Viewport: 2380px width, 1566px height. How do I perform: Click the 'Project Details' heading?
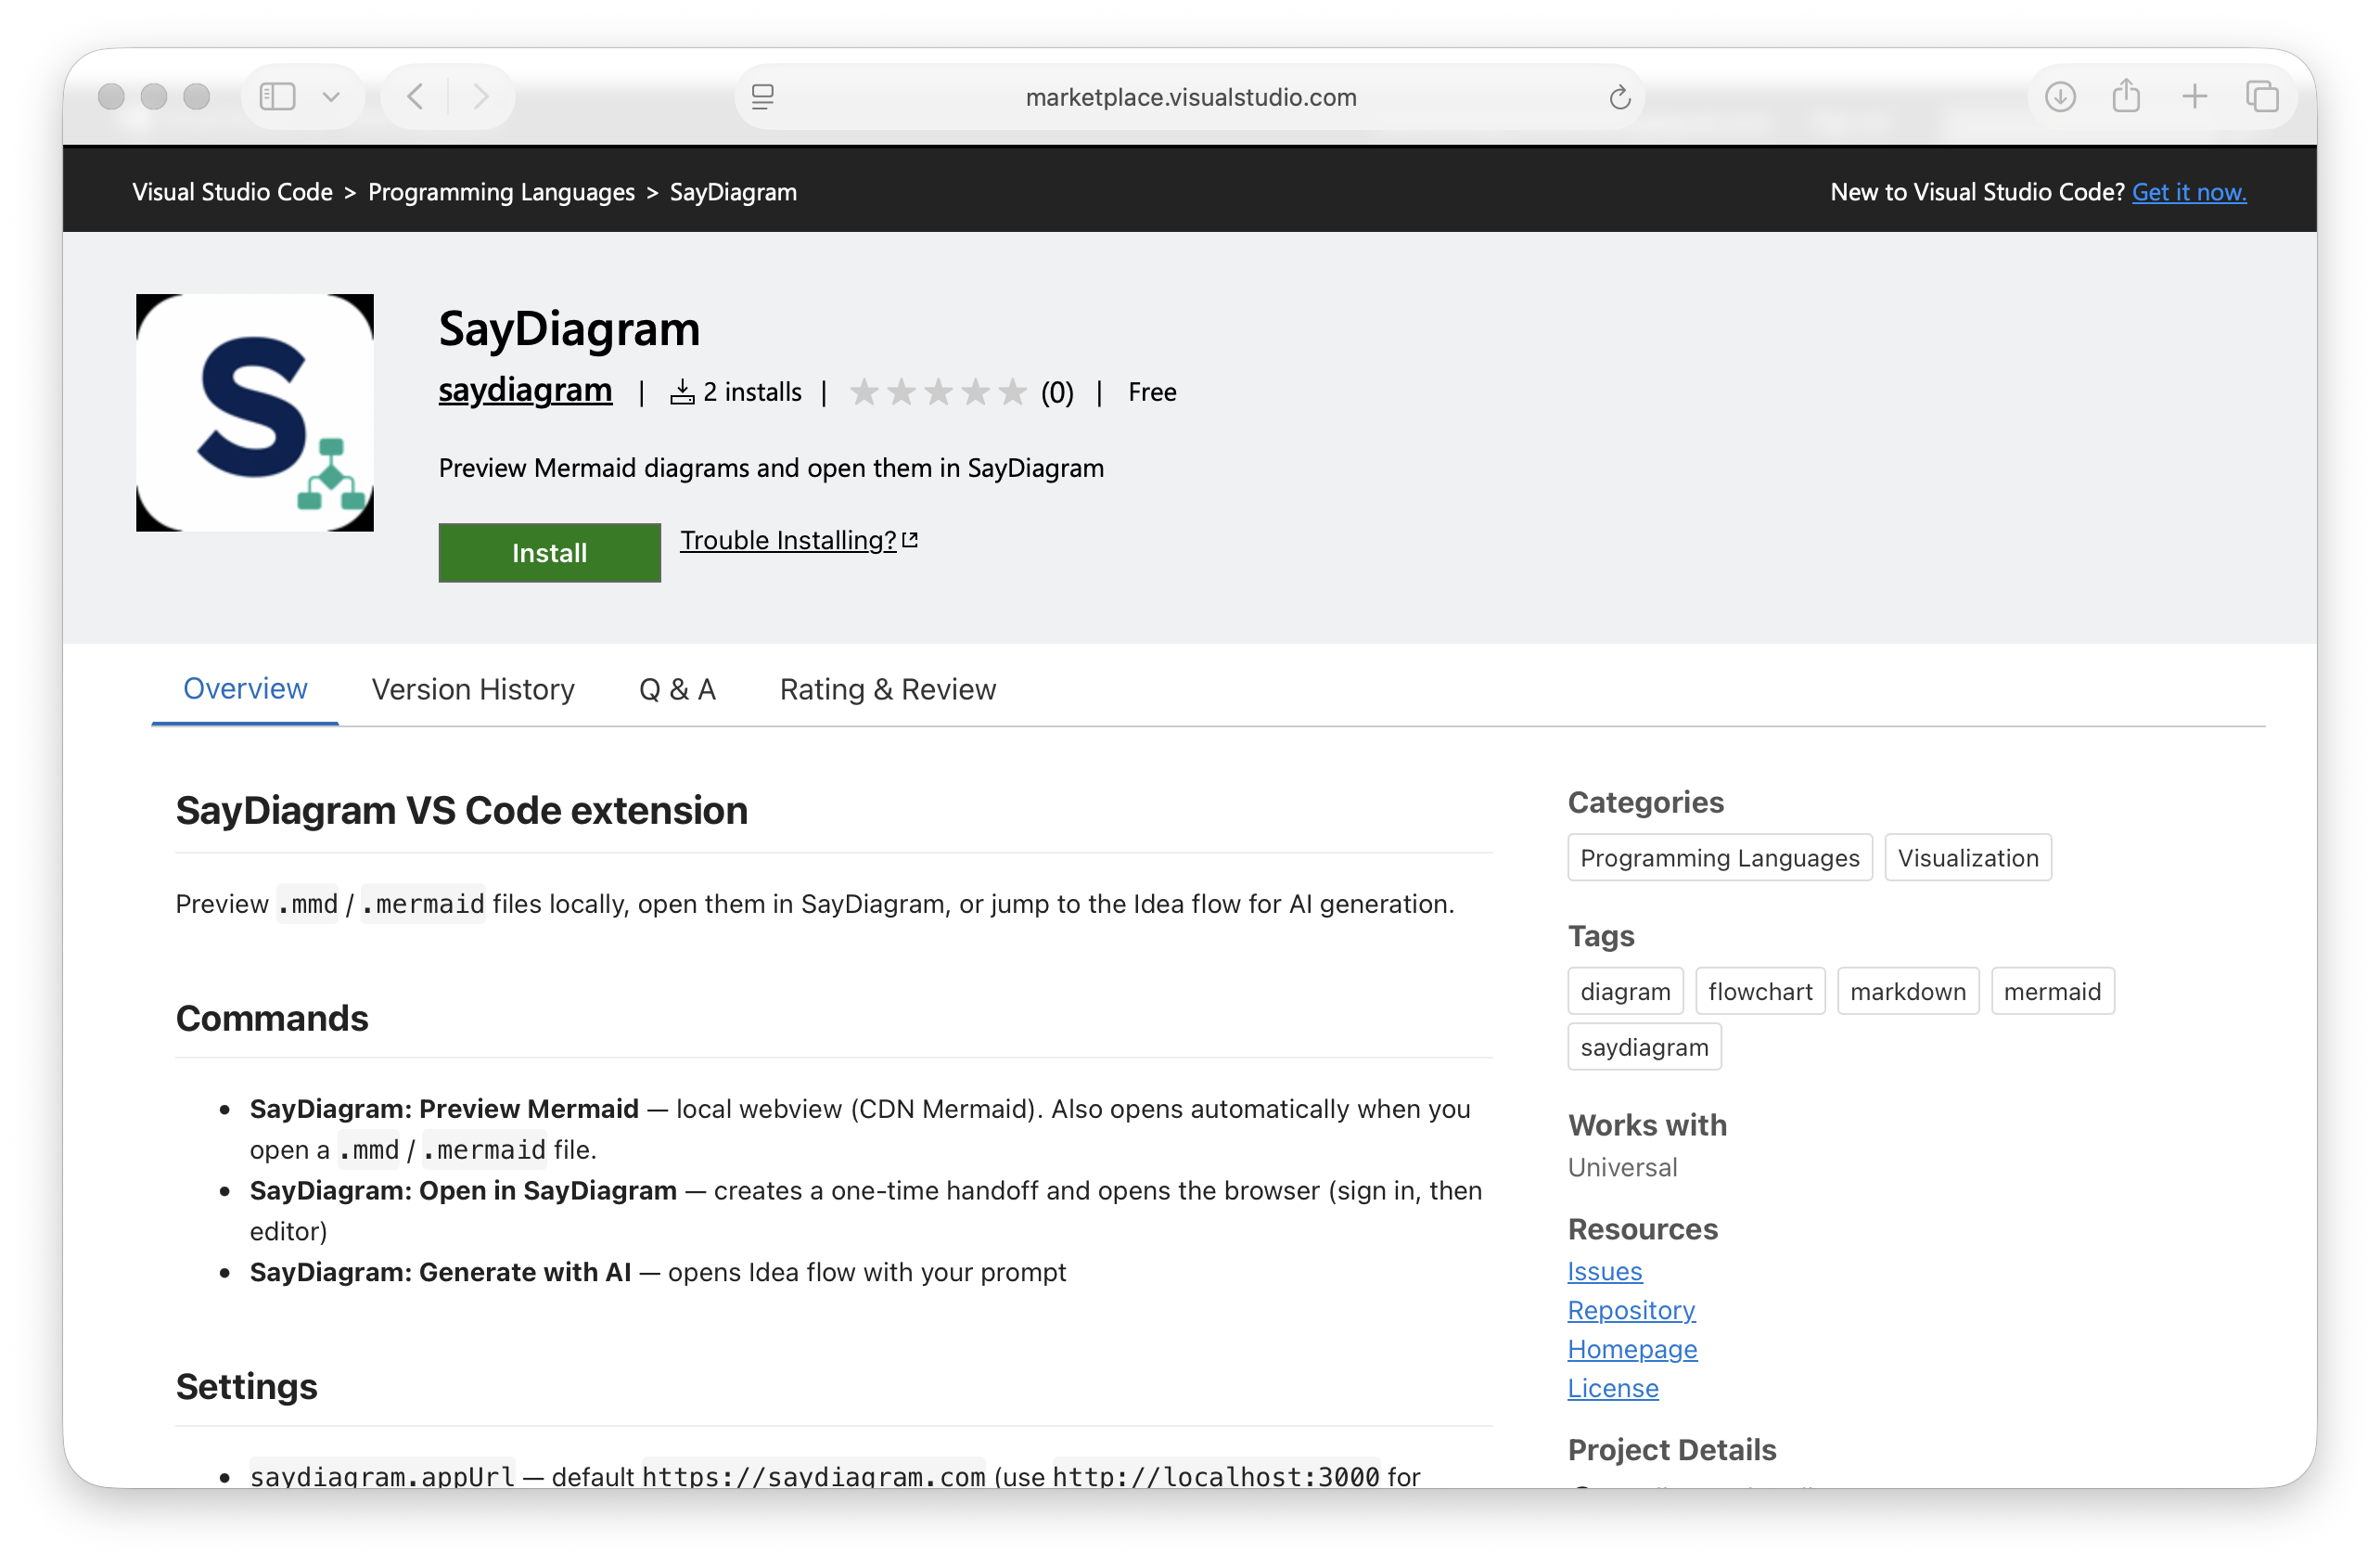pos(1672,1450)
